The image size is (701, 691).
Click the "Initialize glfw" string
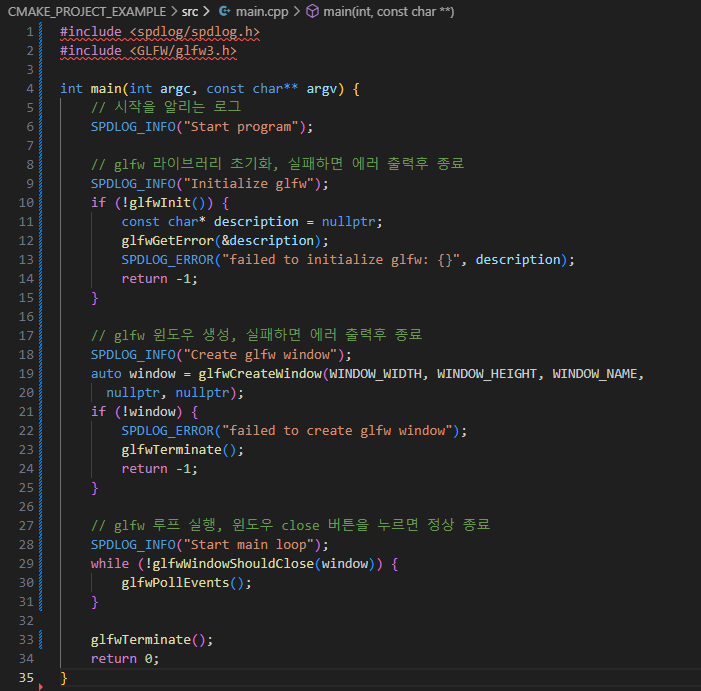(249, 184)
